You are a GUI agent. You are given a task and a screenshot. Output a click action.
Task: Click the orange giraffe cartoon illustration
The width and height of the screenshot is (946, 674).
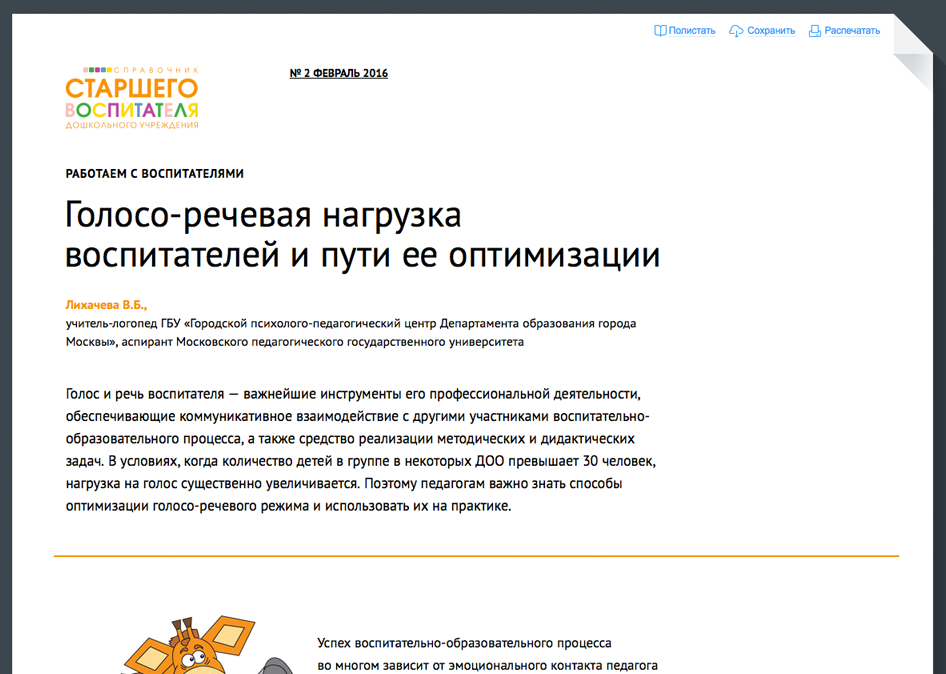coord(208,644)
